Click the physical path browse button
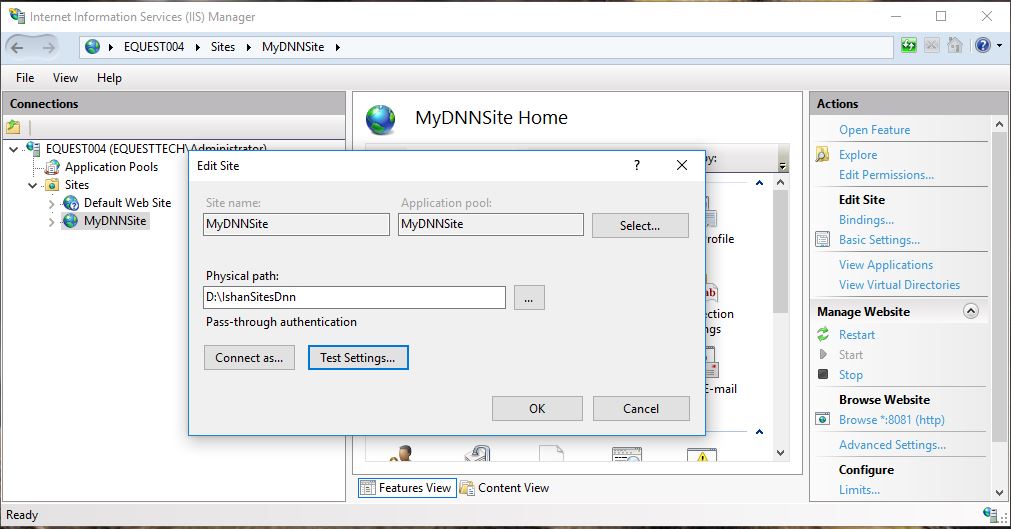Screen dimensions: 1011x529 tap(529, 297)
